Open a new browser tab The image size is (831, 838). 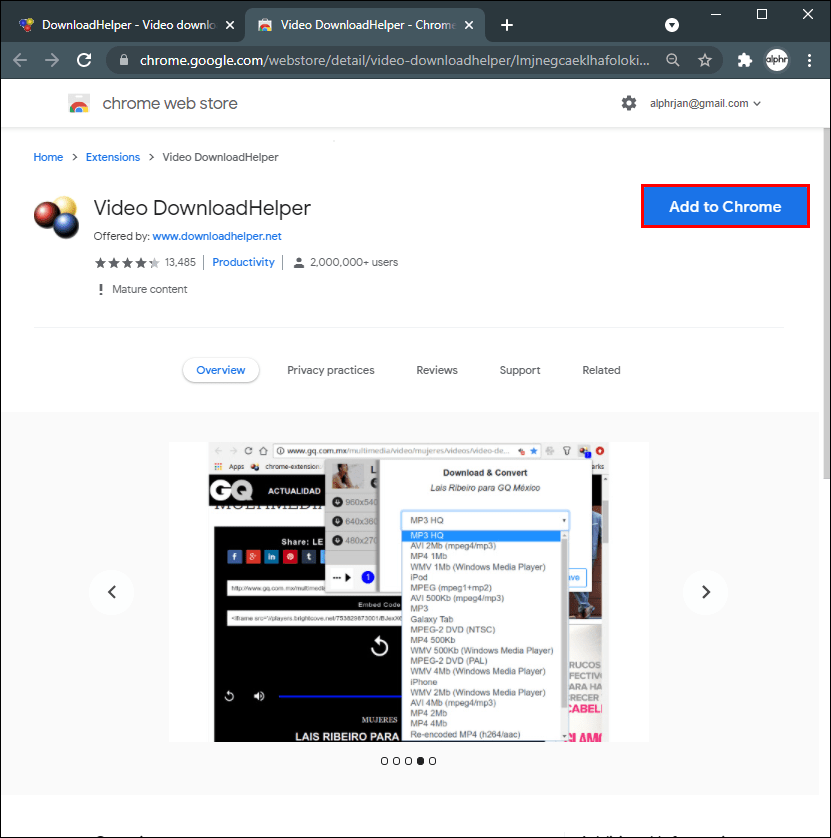(x=507, y=25)
